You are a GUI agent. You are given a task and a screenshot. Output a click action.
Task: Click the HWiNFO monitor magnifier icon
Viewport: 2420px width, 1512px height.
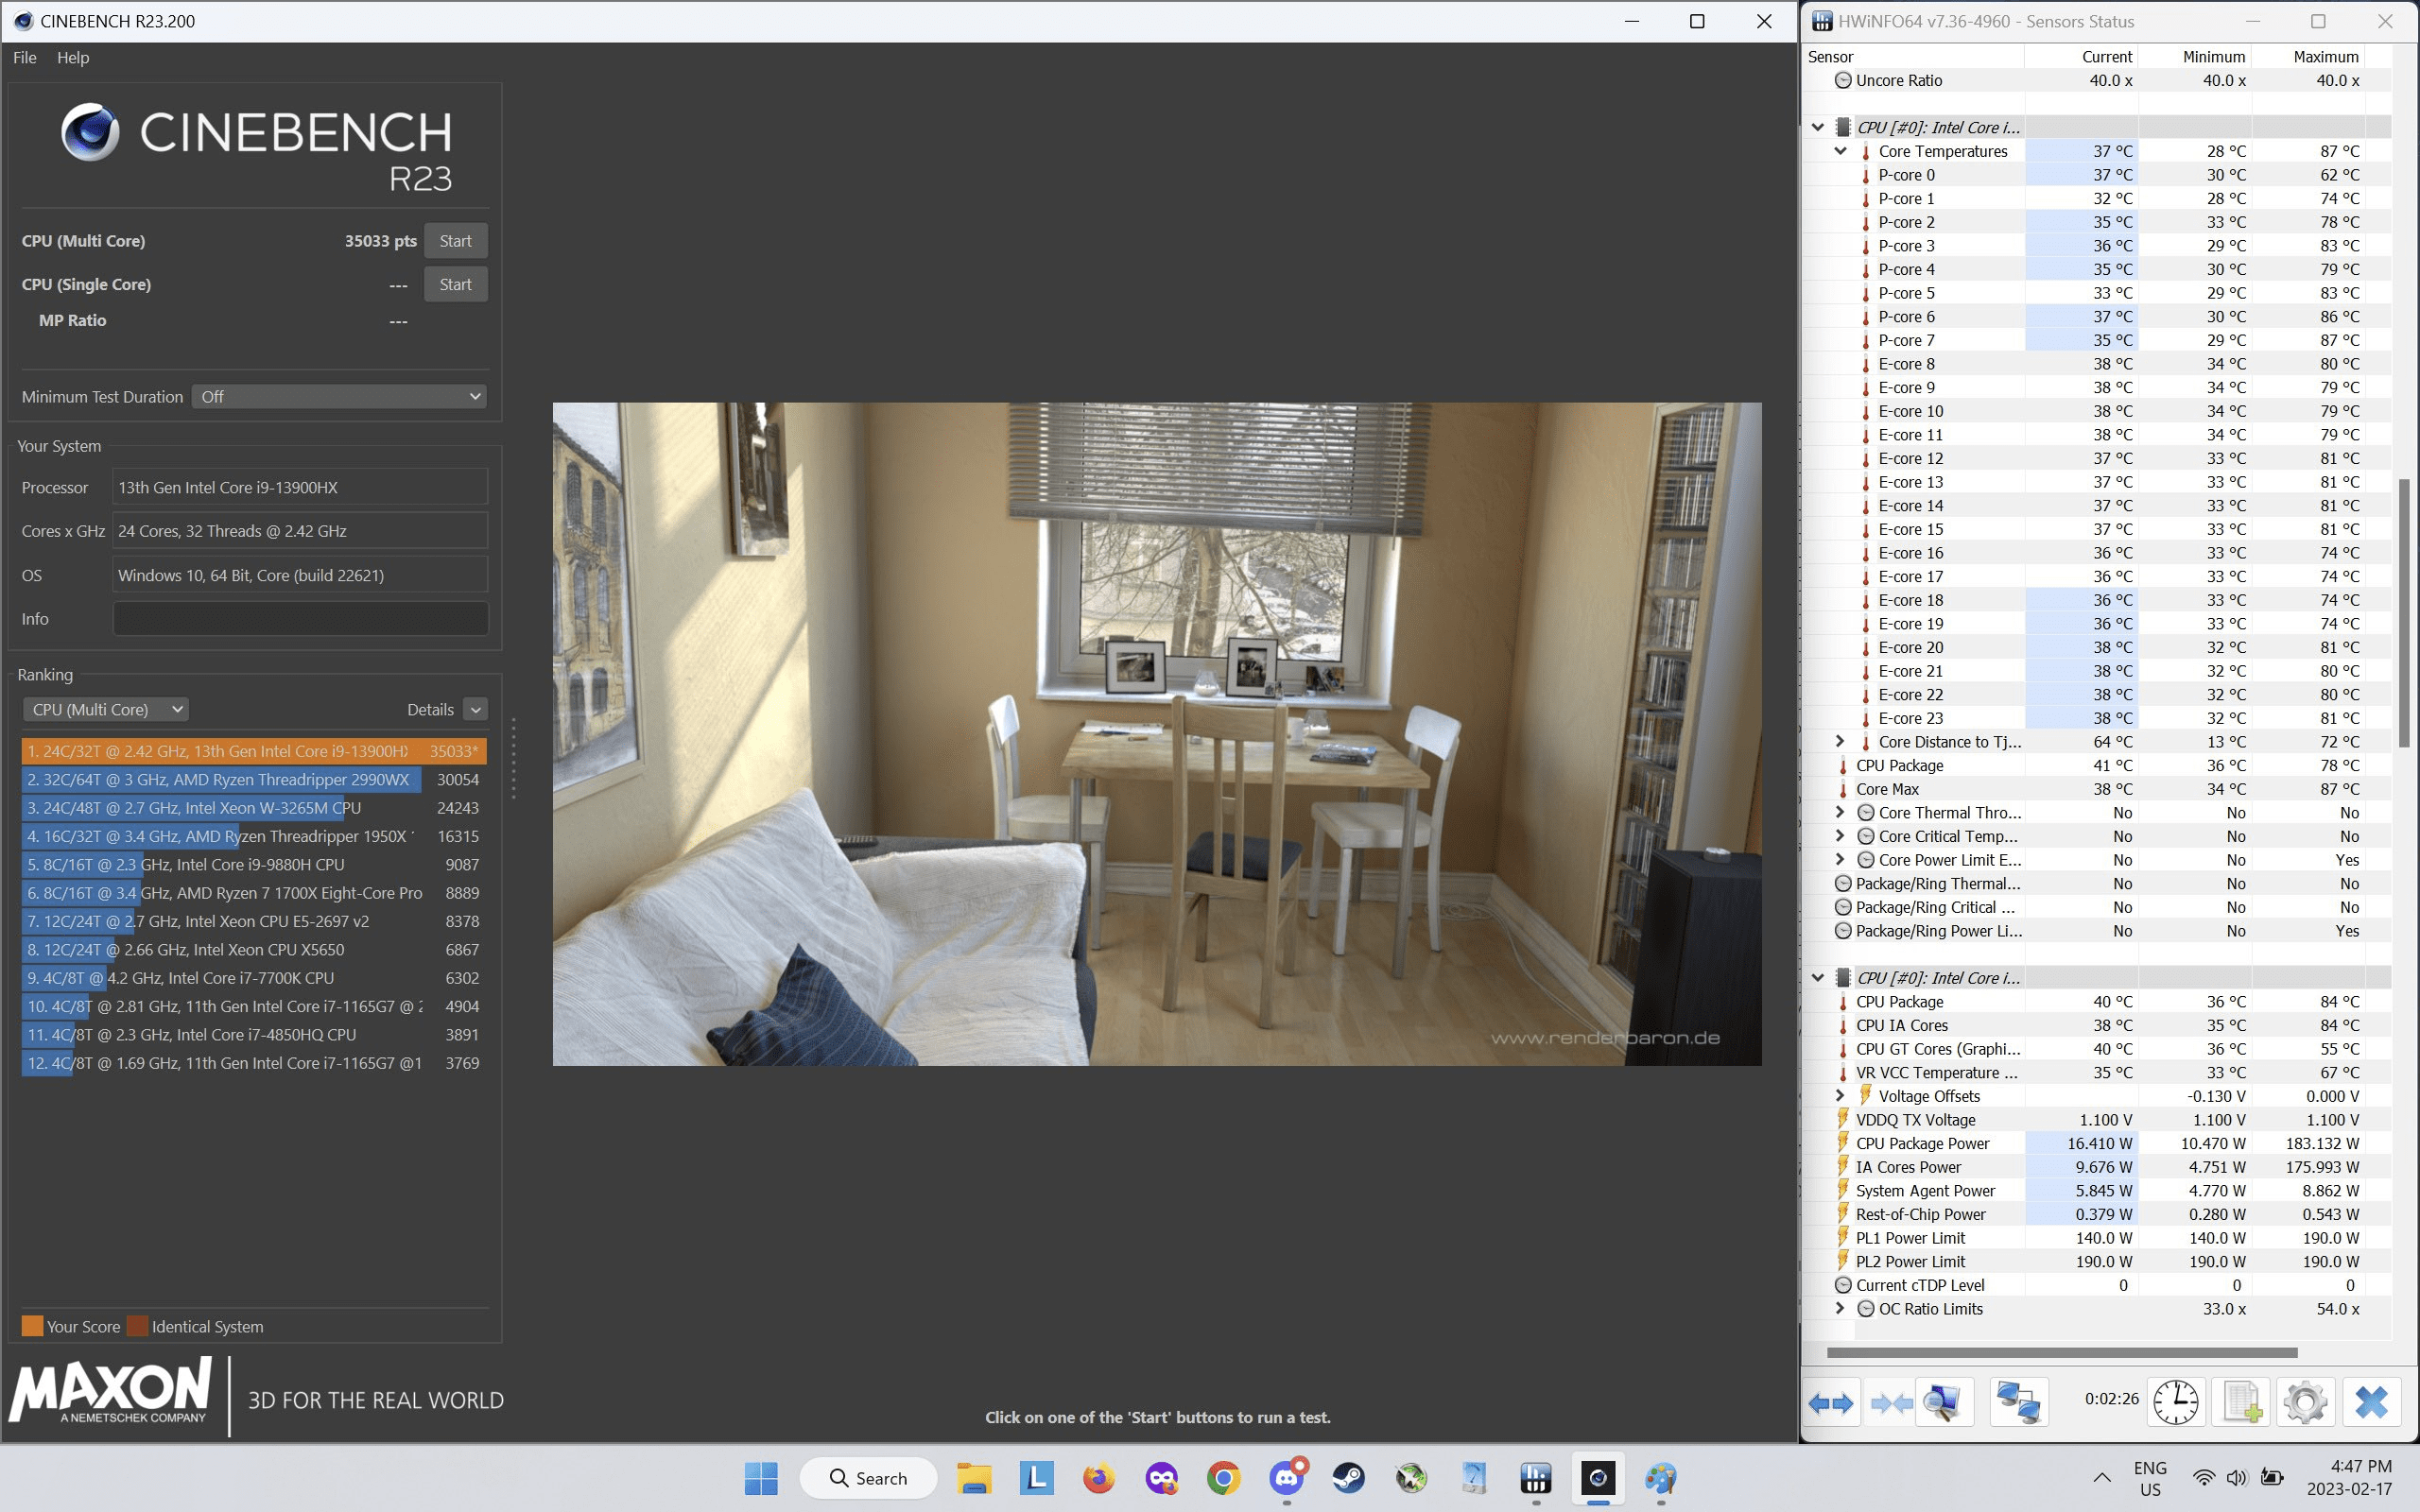(x=1942, y=1402)
